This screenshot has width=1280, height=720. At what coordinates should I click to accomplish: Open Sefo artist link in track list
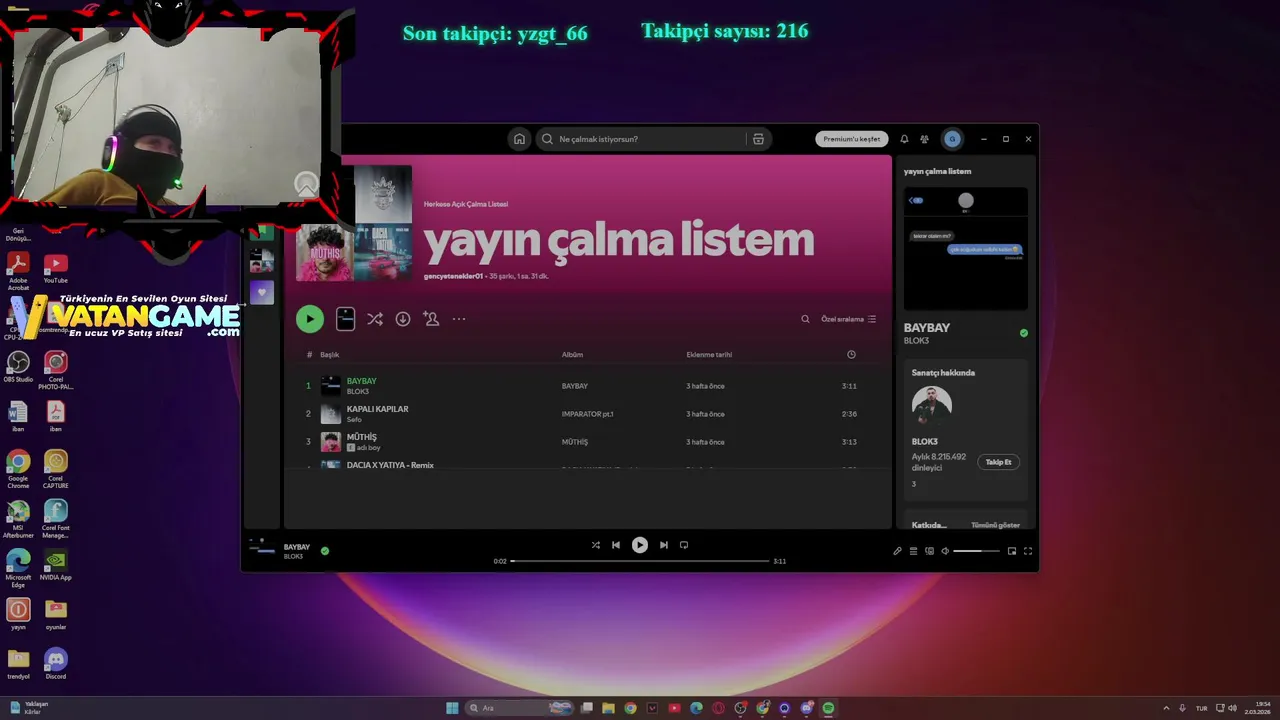(354, 420)
